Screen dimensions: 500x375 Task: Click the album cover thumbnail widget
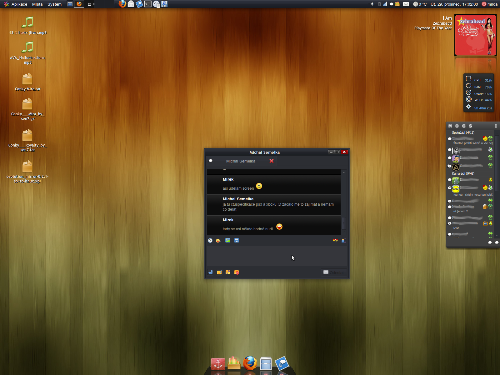tap(475, 35)
